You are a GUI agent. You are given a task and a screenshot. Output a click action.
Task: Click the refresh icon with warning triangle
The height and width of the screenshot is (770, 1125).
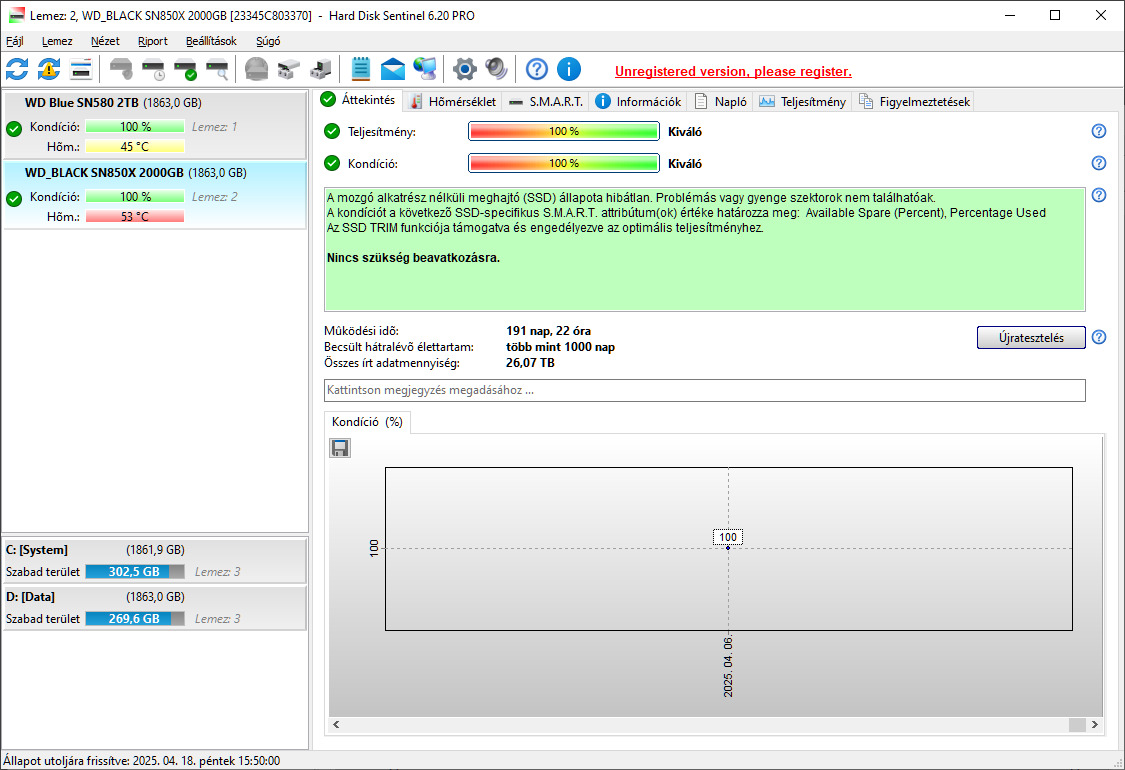49,70
